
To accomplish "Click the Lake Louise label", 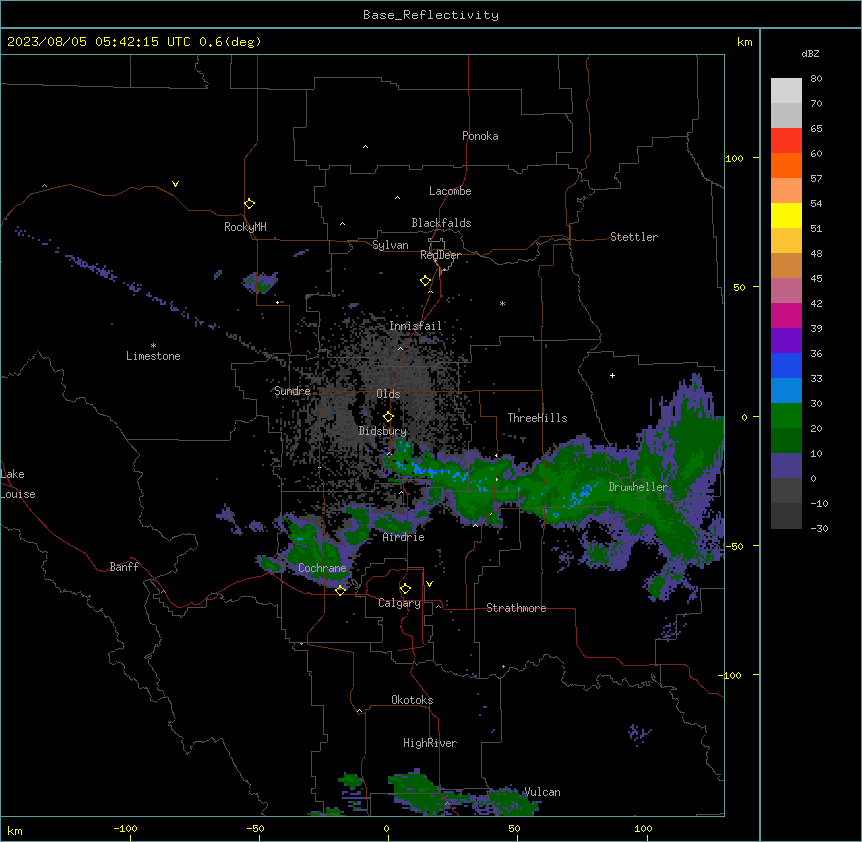I will [x=18, y=484].
